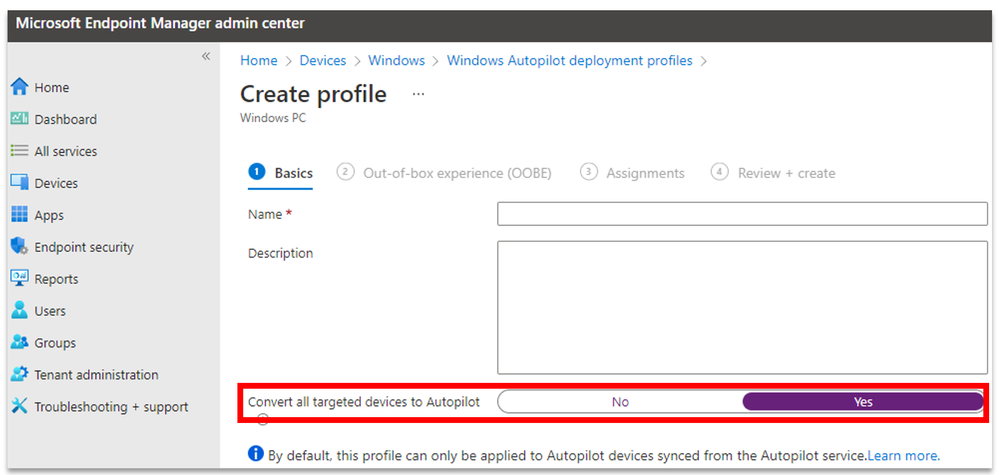Switch to the Assignments tab
The image size is (999, 475).
coord(633,173)
